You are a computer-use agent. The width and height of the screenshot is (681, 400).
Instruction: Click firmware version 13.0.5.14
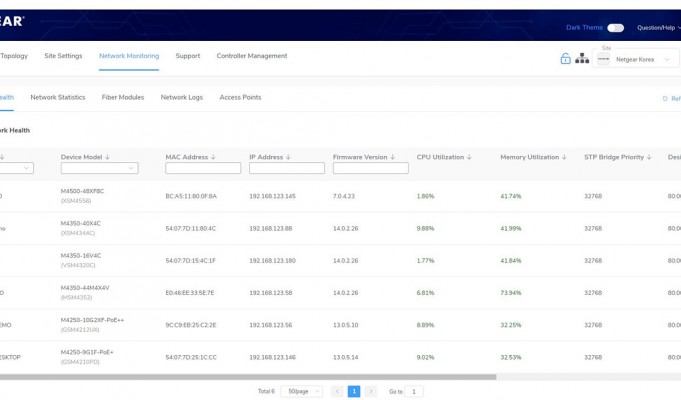[346, 357]
